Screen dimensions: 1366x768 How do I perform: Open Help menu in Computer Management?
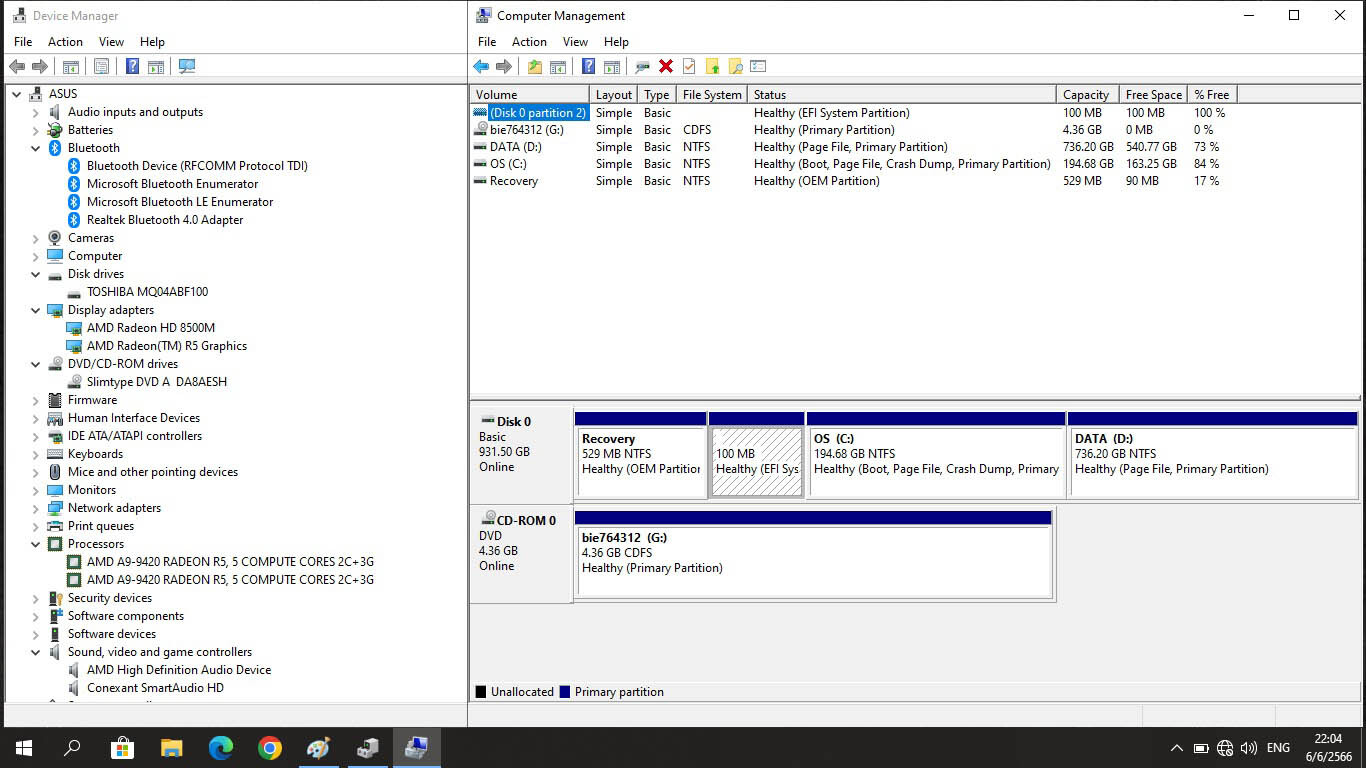point(616,42)
